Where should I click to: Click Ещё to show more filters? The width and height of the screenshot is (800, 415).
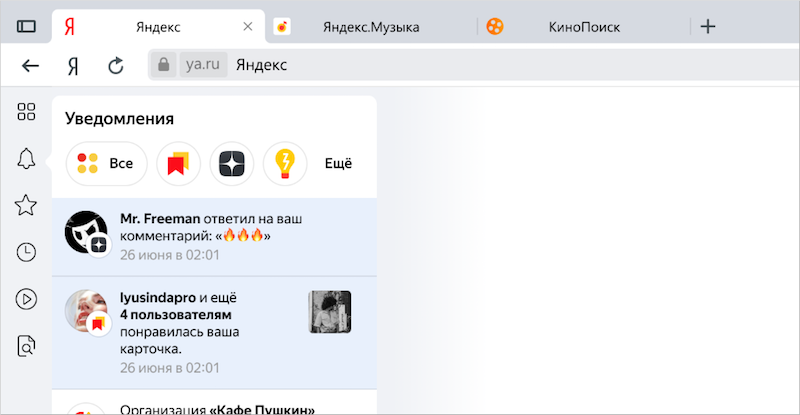pyautogui.click(x=338, y=163)
